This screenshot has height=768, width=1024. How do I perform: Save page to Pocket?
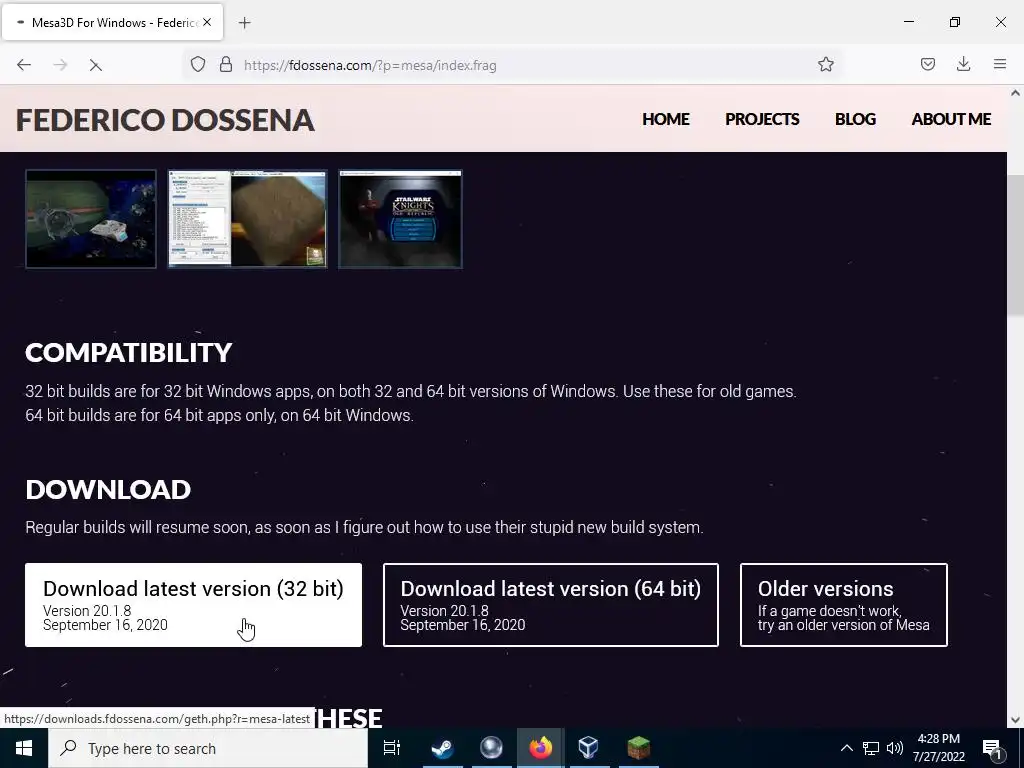[927, 64]
